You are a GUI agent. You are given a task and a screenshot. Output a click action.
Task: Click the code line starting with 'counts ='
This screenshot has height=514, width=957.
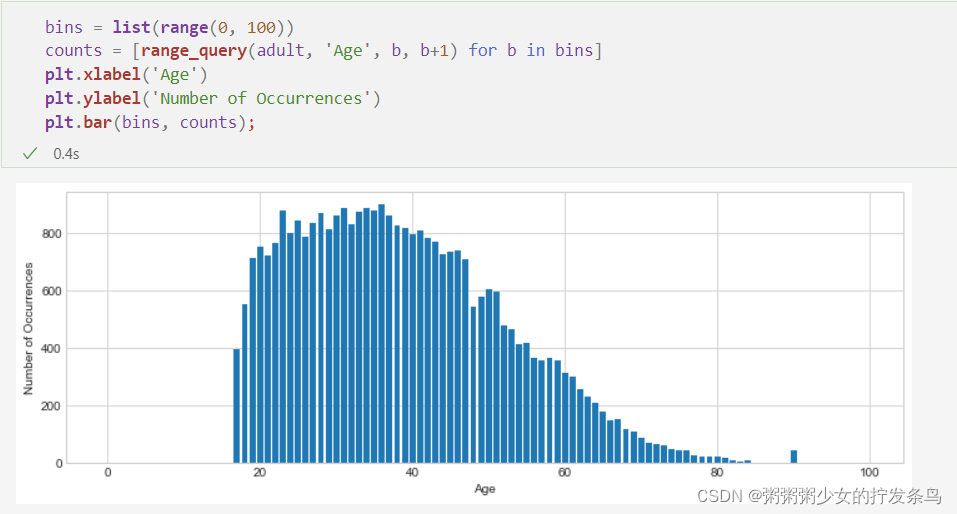pyautogui.click(x=323, y=51)
